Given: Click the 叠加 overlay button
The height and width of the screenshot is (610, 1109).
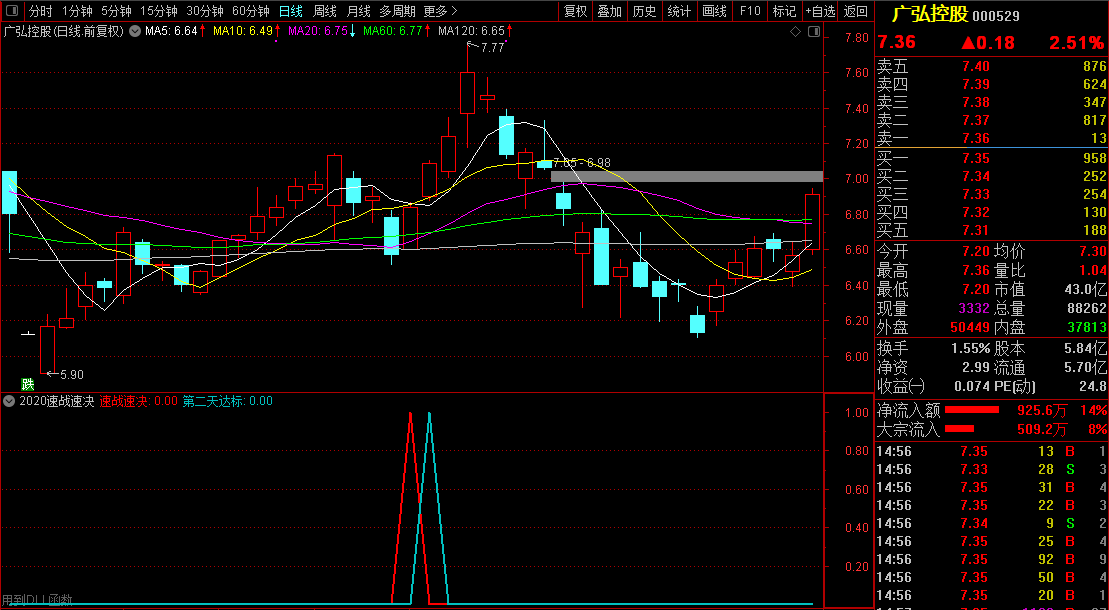Looking at the screenshot, I should 610,11.
